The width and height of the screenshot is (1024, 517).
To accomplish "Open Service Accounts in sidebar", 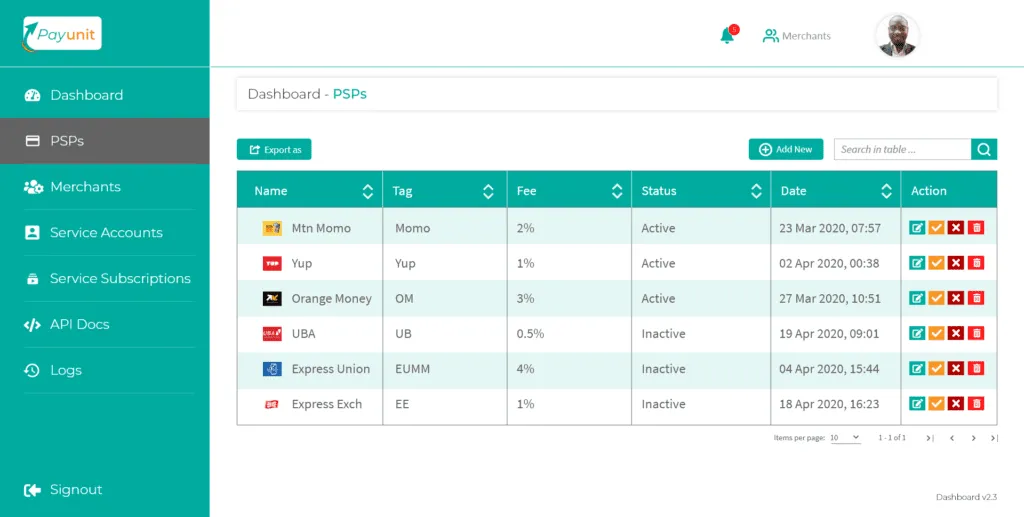I will click(104, 232).
